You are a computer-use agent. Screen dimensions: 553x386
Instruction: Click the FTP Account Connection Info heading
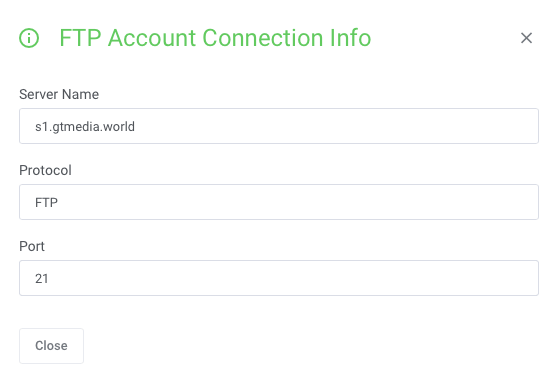pyautogui.click(x=215, y=38)
